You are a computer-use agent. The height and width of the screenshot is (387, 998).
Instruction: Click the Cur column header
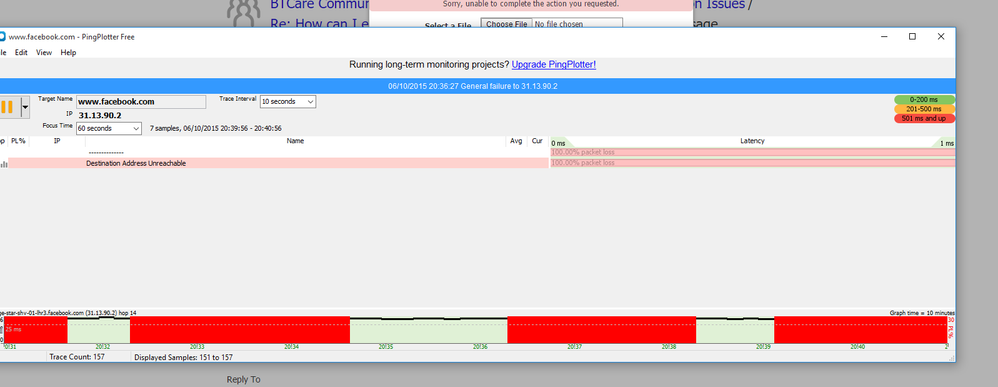click(x=537, y=141)
